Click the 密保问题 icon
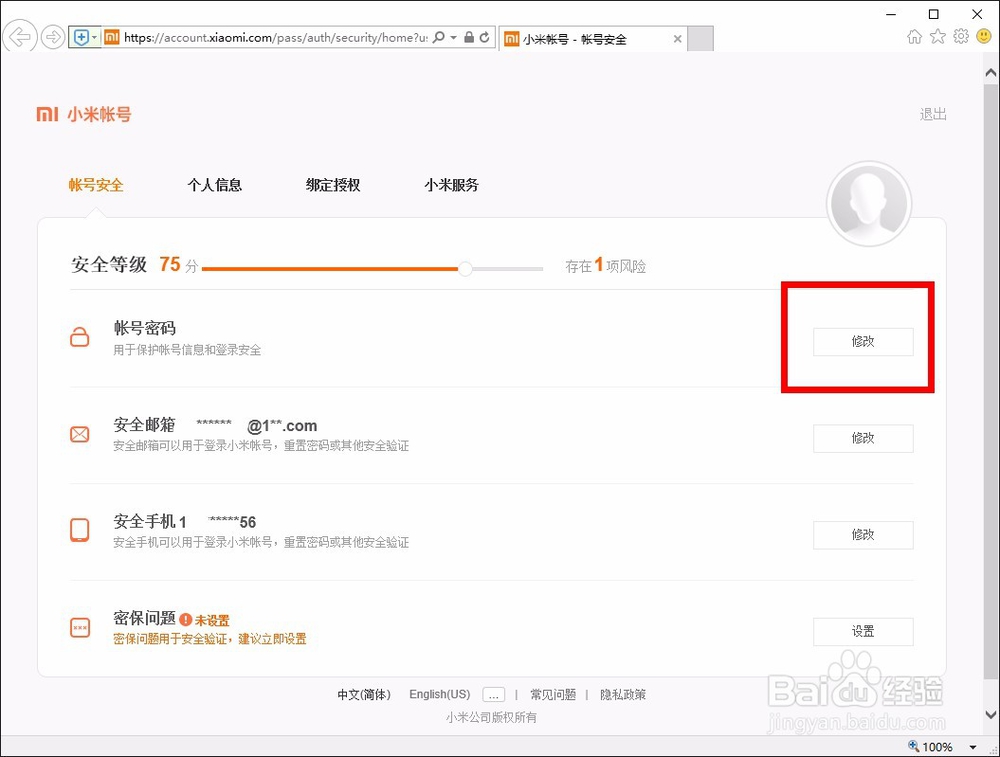1000x757 pixels. coord(80,628)
